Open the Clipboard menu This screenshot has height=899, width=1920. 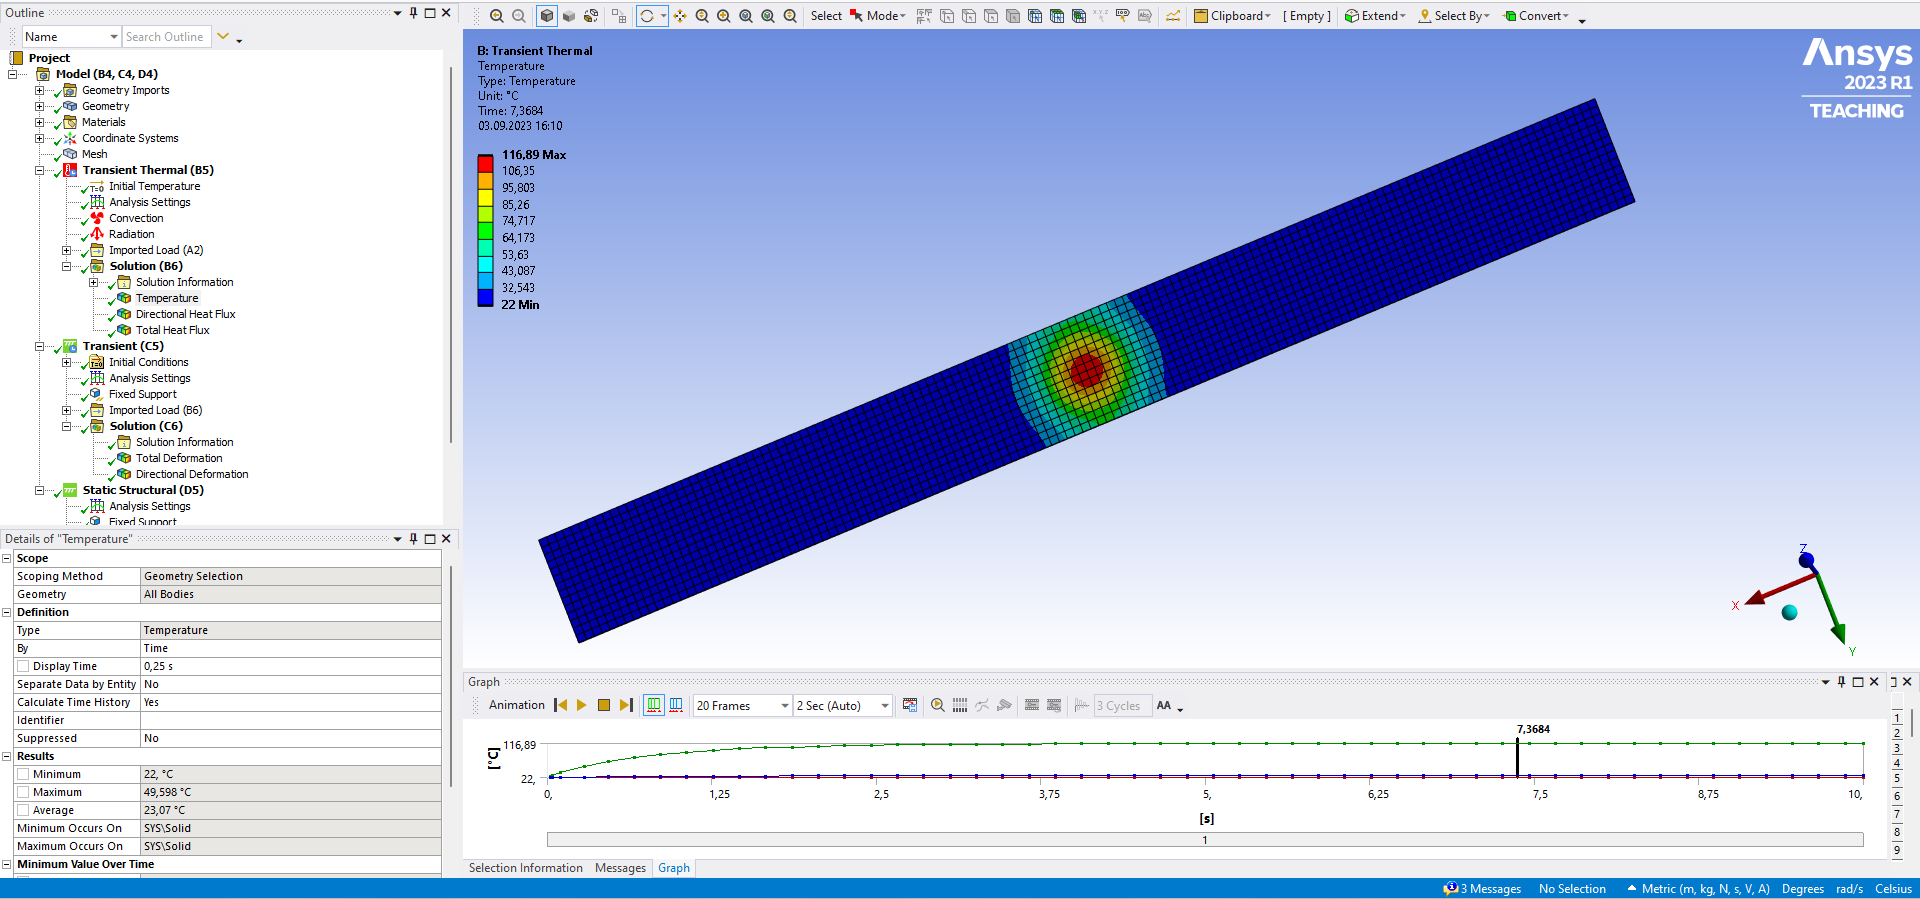1232,16
